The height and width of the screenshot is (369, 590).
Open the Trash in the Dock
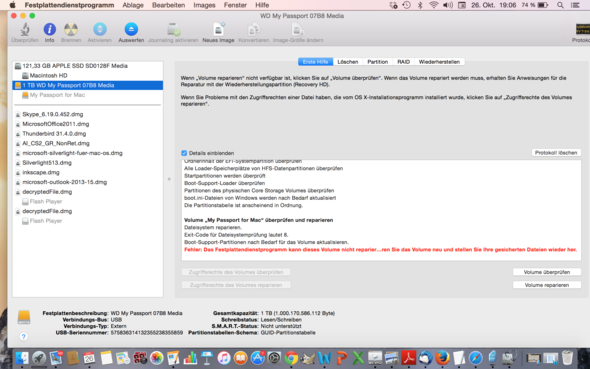point(567,358)
